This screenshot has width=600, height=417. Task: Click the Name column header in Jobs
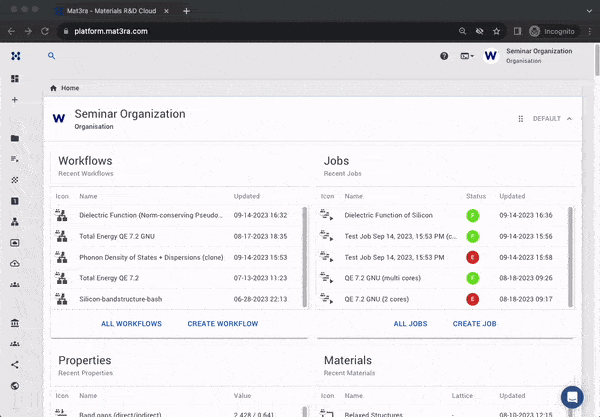pyautogui.click(x=354, y=196)
